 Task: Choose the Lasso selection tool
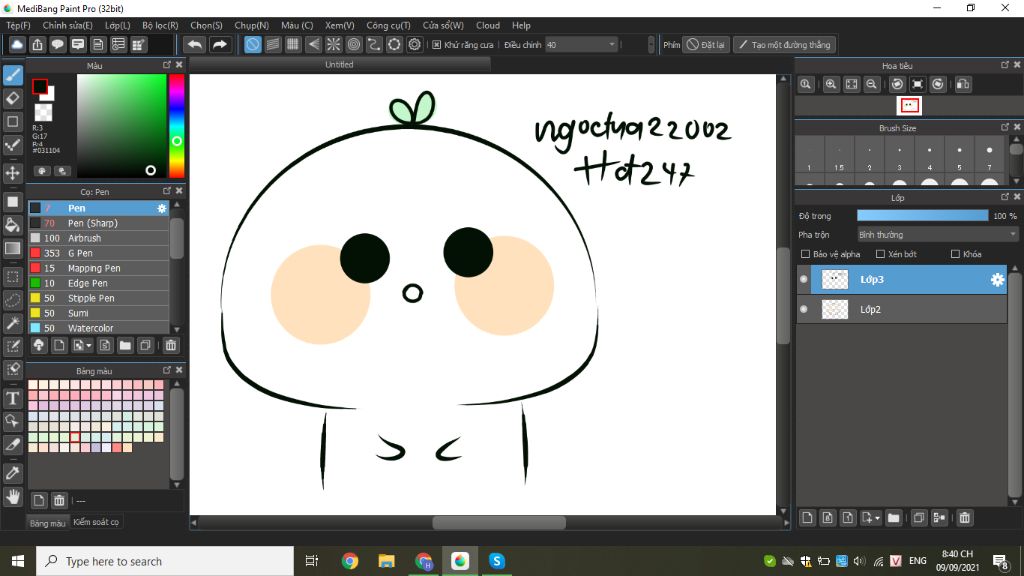(x=13, y=300)
